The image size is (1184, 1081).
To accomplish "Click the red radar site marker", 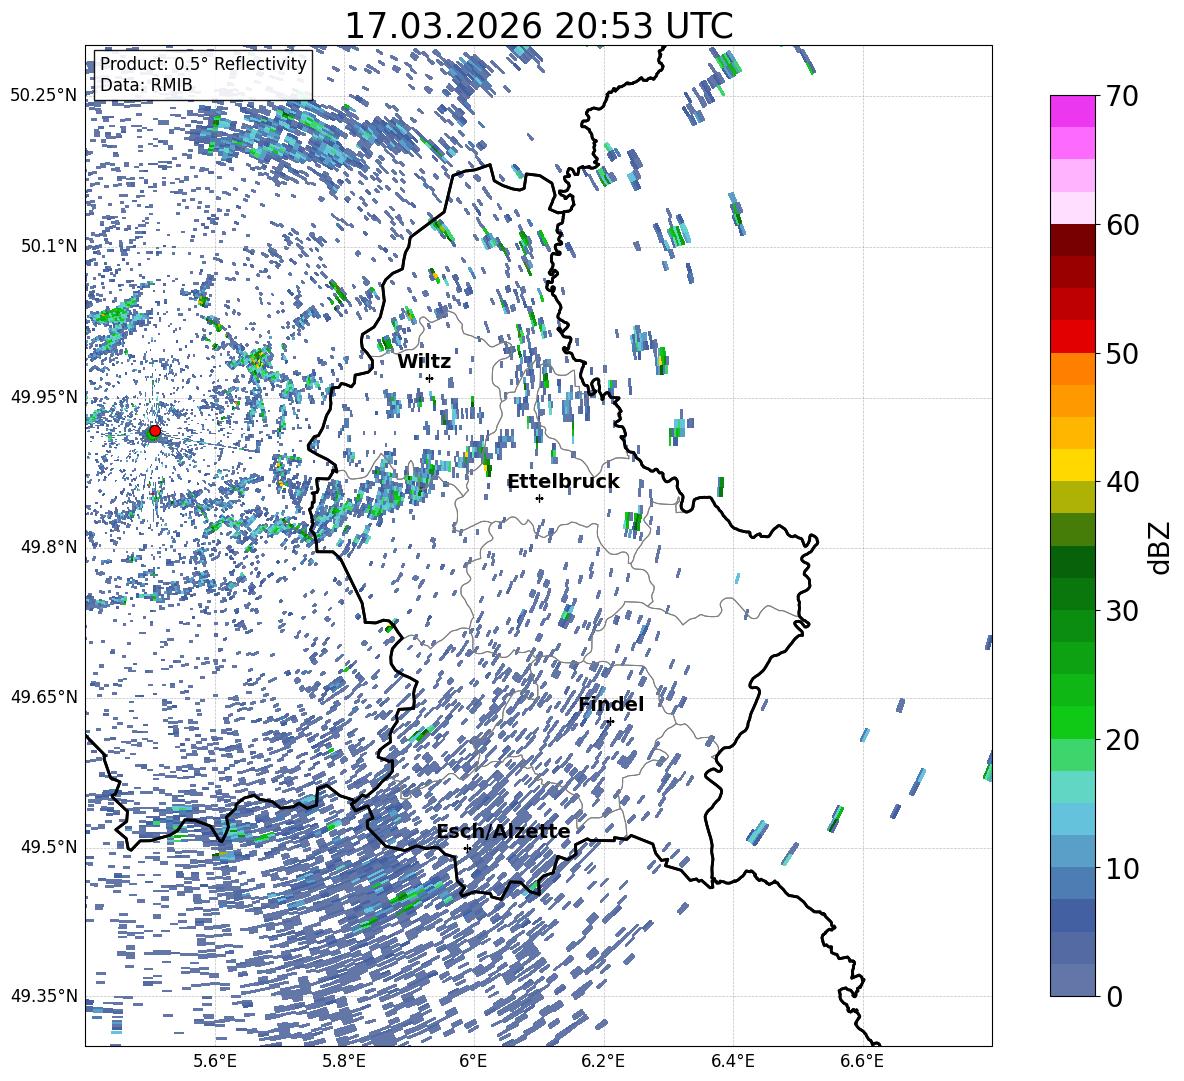I will coord(154,430).
